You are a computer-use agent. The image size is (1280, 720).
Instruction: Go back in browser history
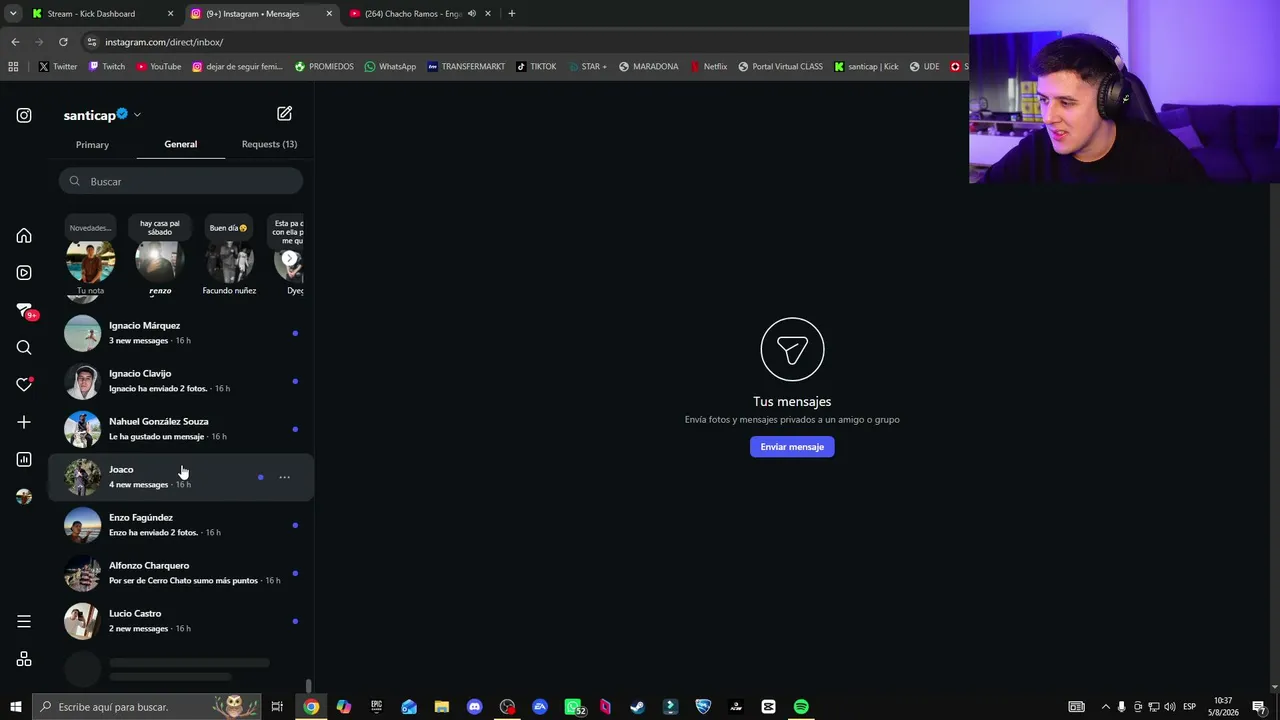pyautogui.click(x=15, y=42)
